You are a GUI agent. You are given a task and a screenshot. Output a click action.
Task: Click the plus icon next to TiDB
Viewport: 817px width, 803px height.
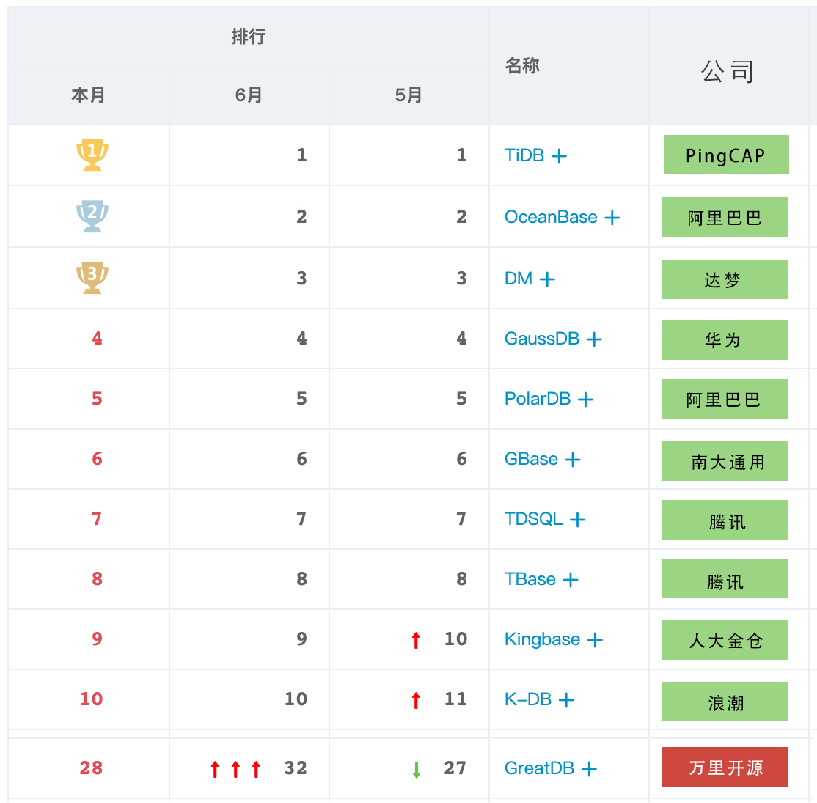[x=560, y=156]
